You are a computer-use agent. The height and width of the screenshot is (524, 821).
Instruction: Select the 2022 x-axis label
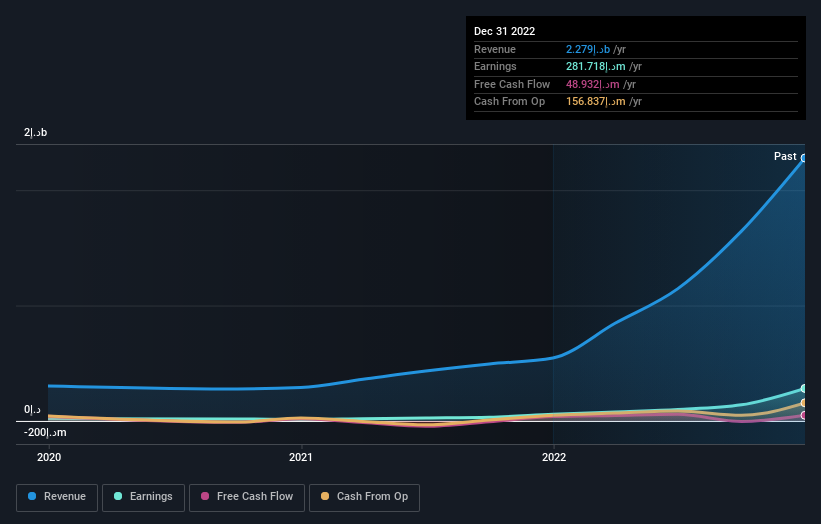(x=554, y=457)
